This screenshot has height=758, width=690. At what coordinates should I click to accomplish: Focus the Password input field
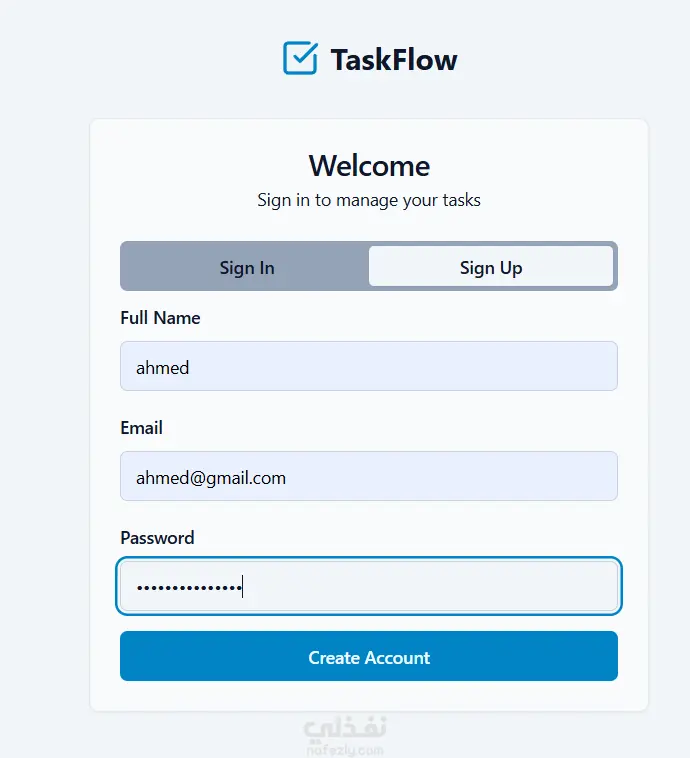(430, 586)
